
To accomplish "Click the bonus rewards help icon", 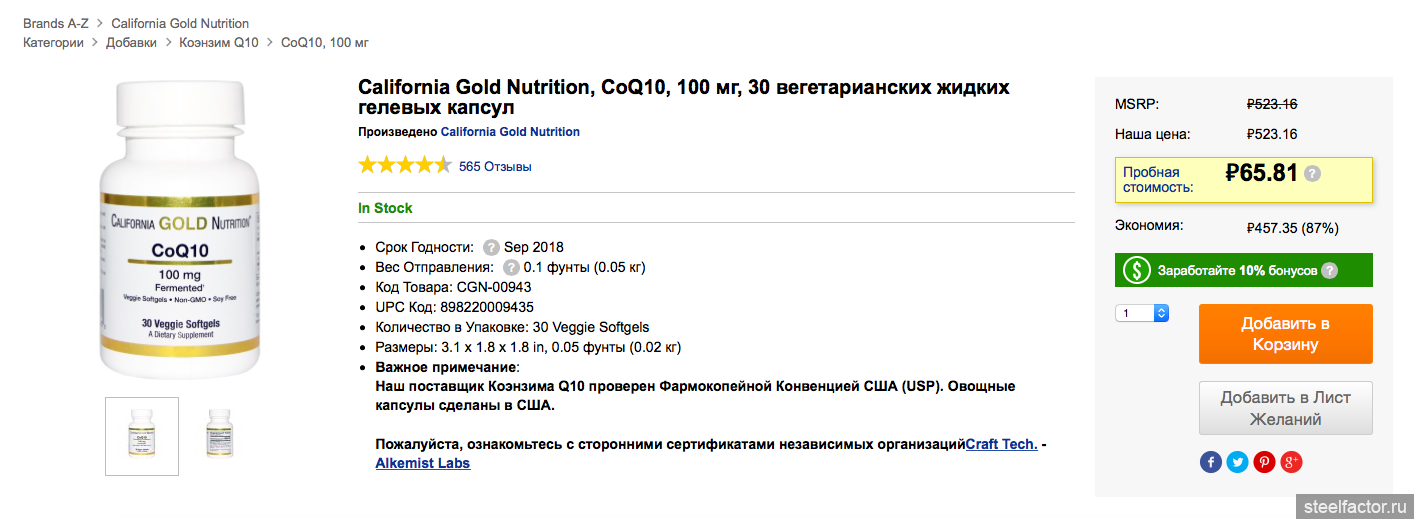I will click(1329, 270).
